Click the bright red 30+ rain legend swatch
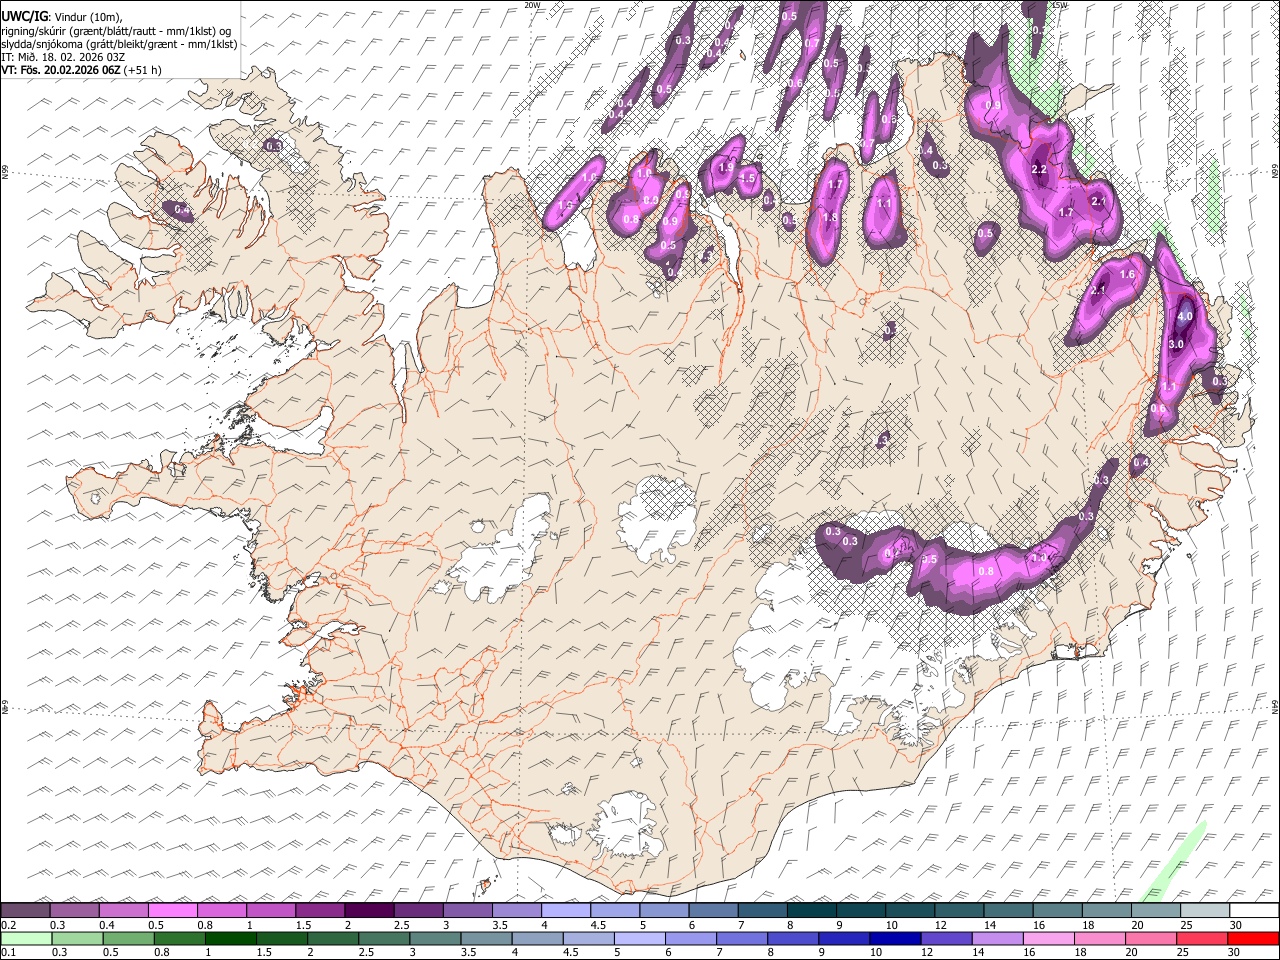1280x960 pixels. point(1254,938)
